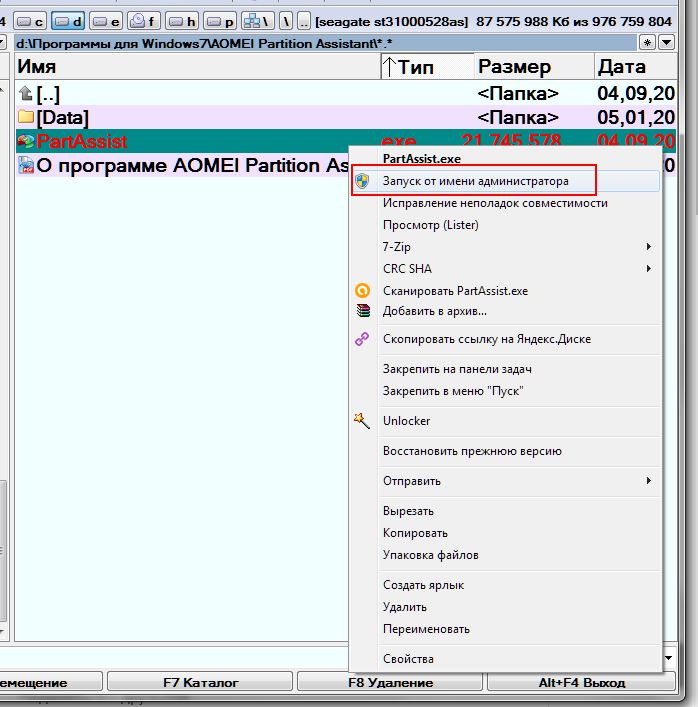Click the Alt+F4 Выход button
Screen dimensions: 698x707
582,683
